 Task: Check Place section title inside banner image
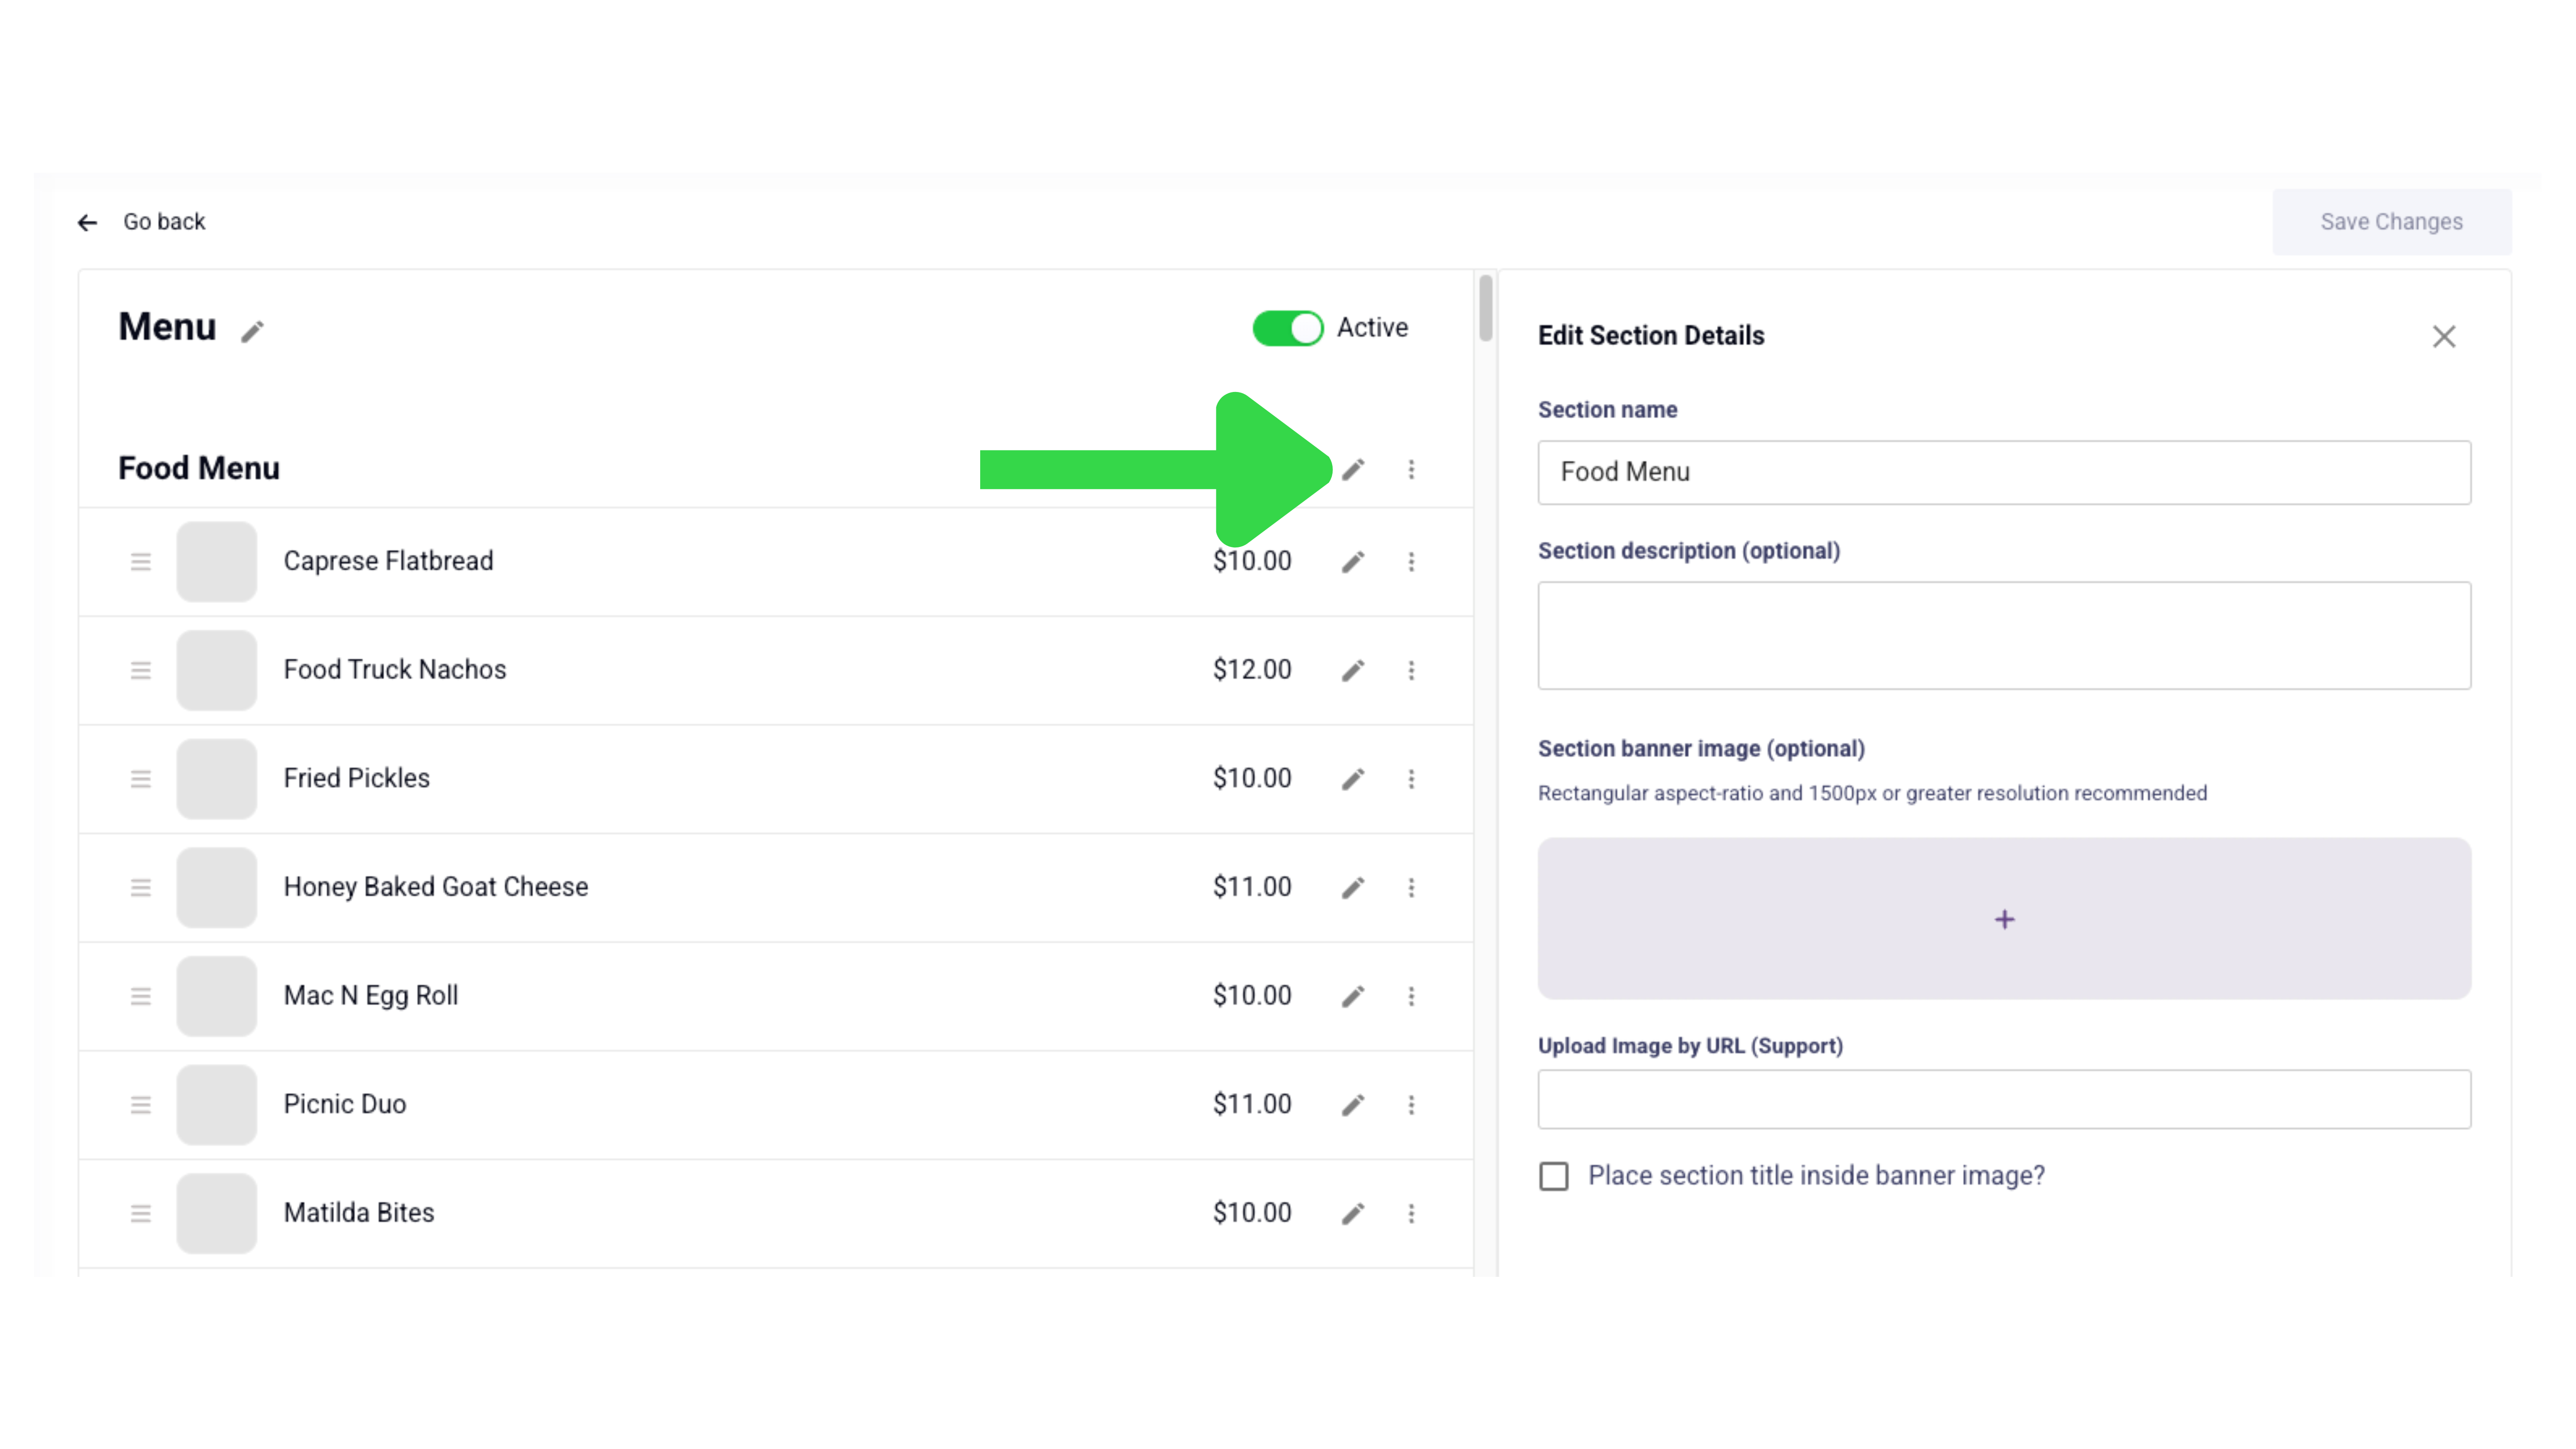(x=1553, y=1176)
